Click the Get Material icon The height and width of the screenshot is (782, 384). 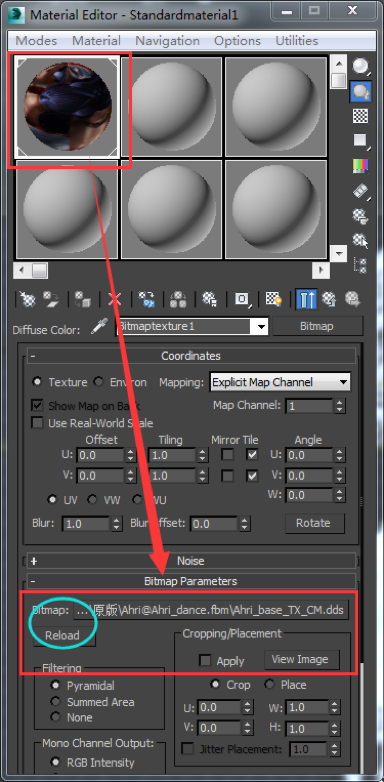(x=27, y=300)
